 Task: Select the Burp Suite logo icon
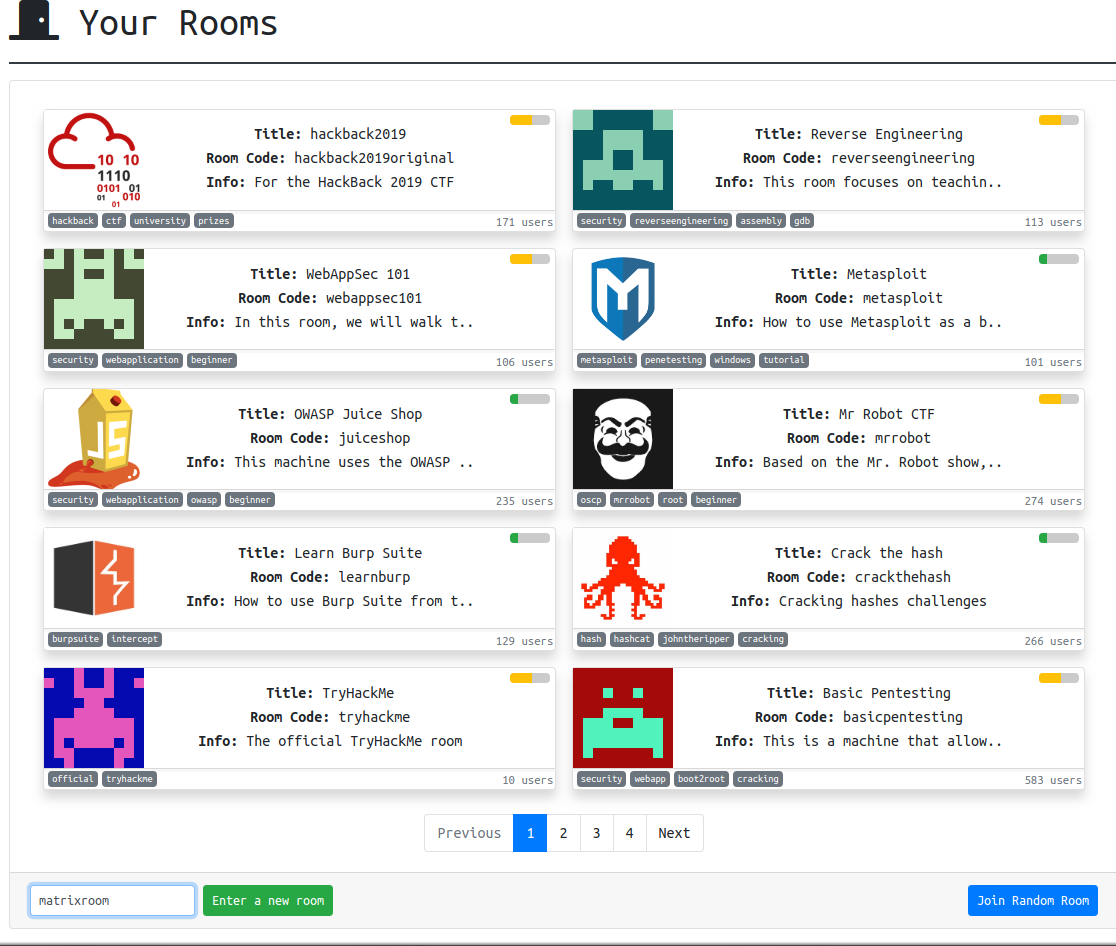94,577
